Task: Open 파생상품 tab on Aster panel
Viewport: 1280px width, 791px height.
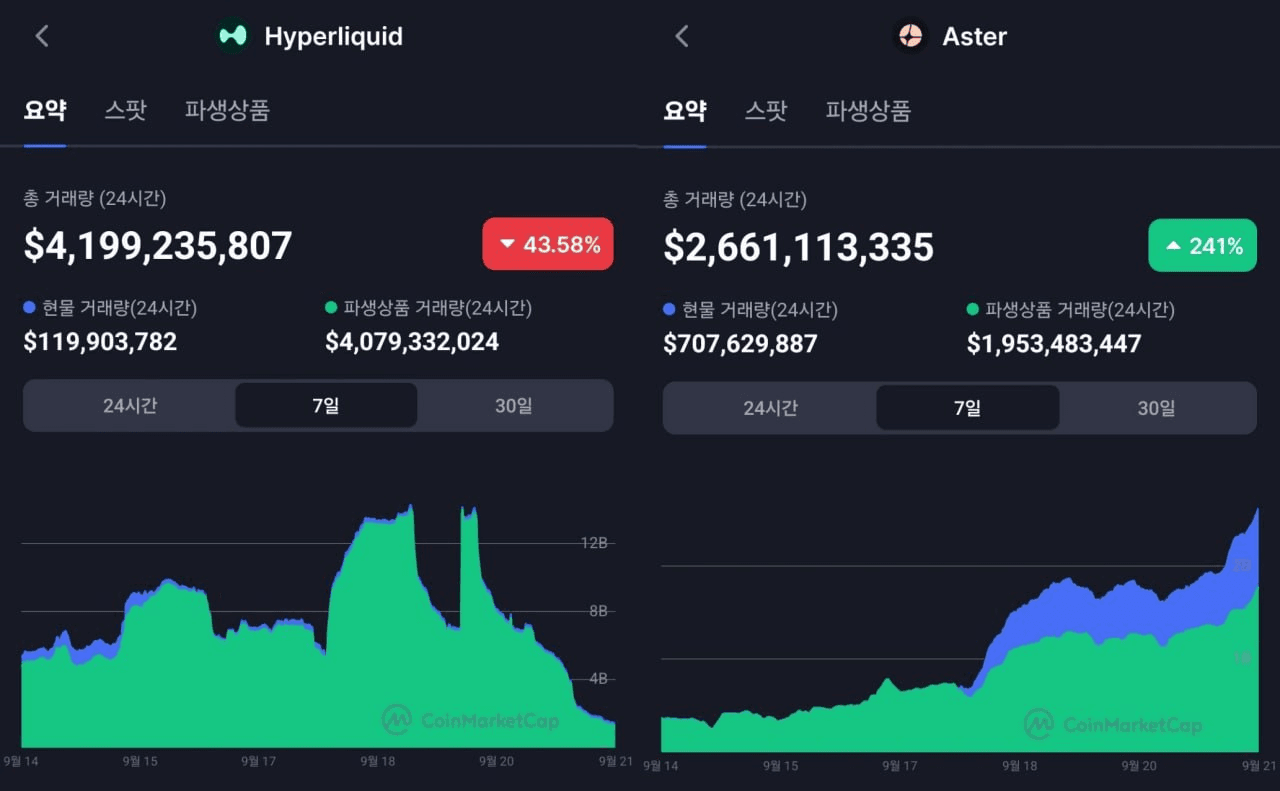Action: point(868,110)
